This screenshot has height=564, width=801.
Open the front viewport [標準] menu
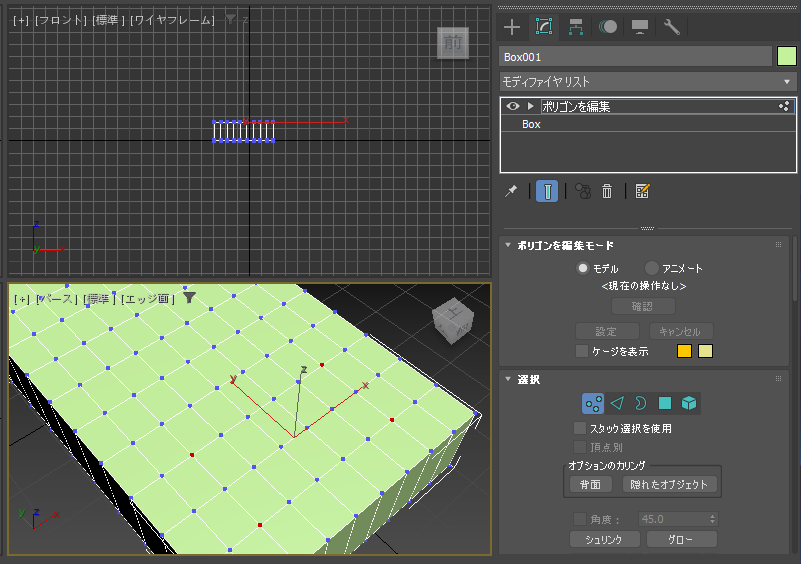[109, 20]
